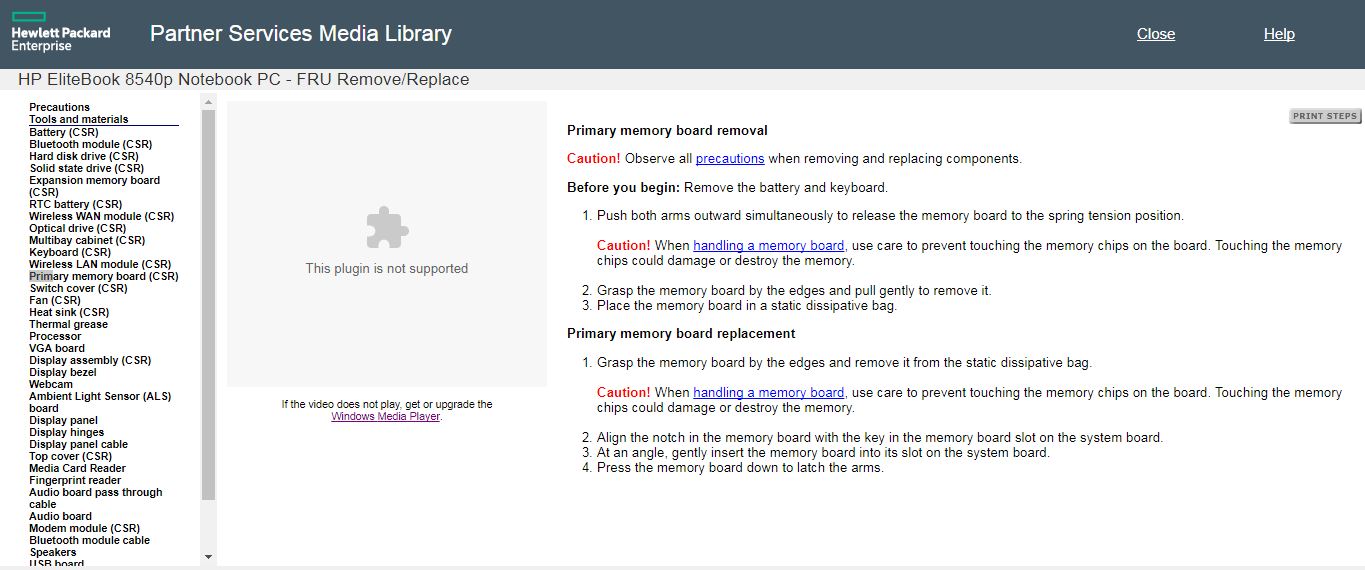Open RTC battery (CSR) procedure
This screenshot has width=1365, height=570.
(76, 204)
